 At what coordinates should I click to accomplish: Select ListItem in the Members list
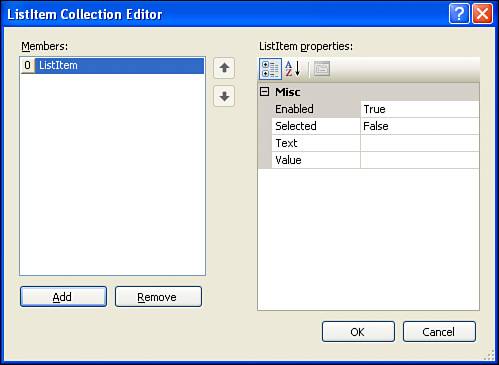[x=119, y=65]
